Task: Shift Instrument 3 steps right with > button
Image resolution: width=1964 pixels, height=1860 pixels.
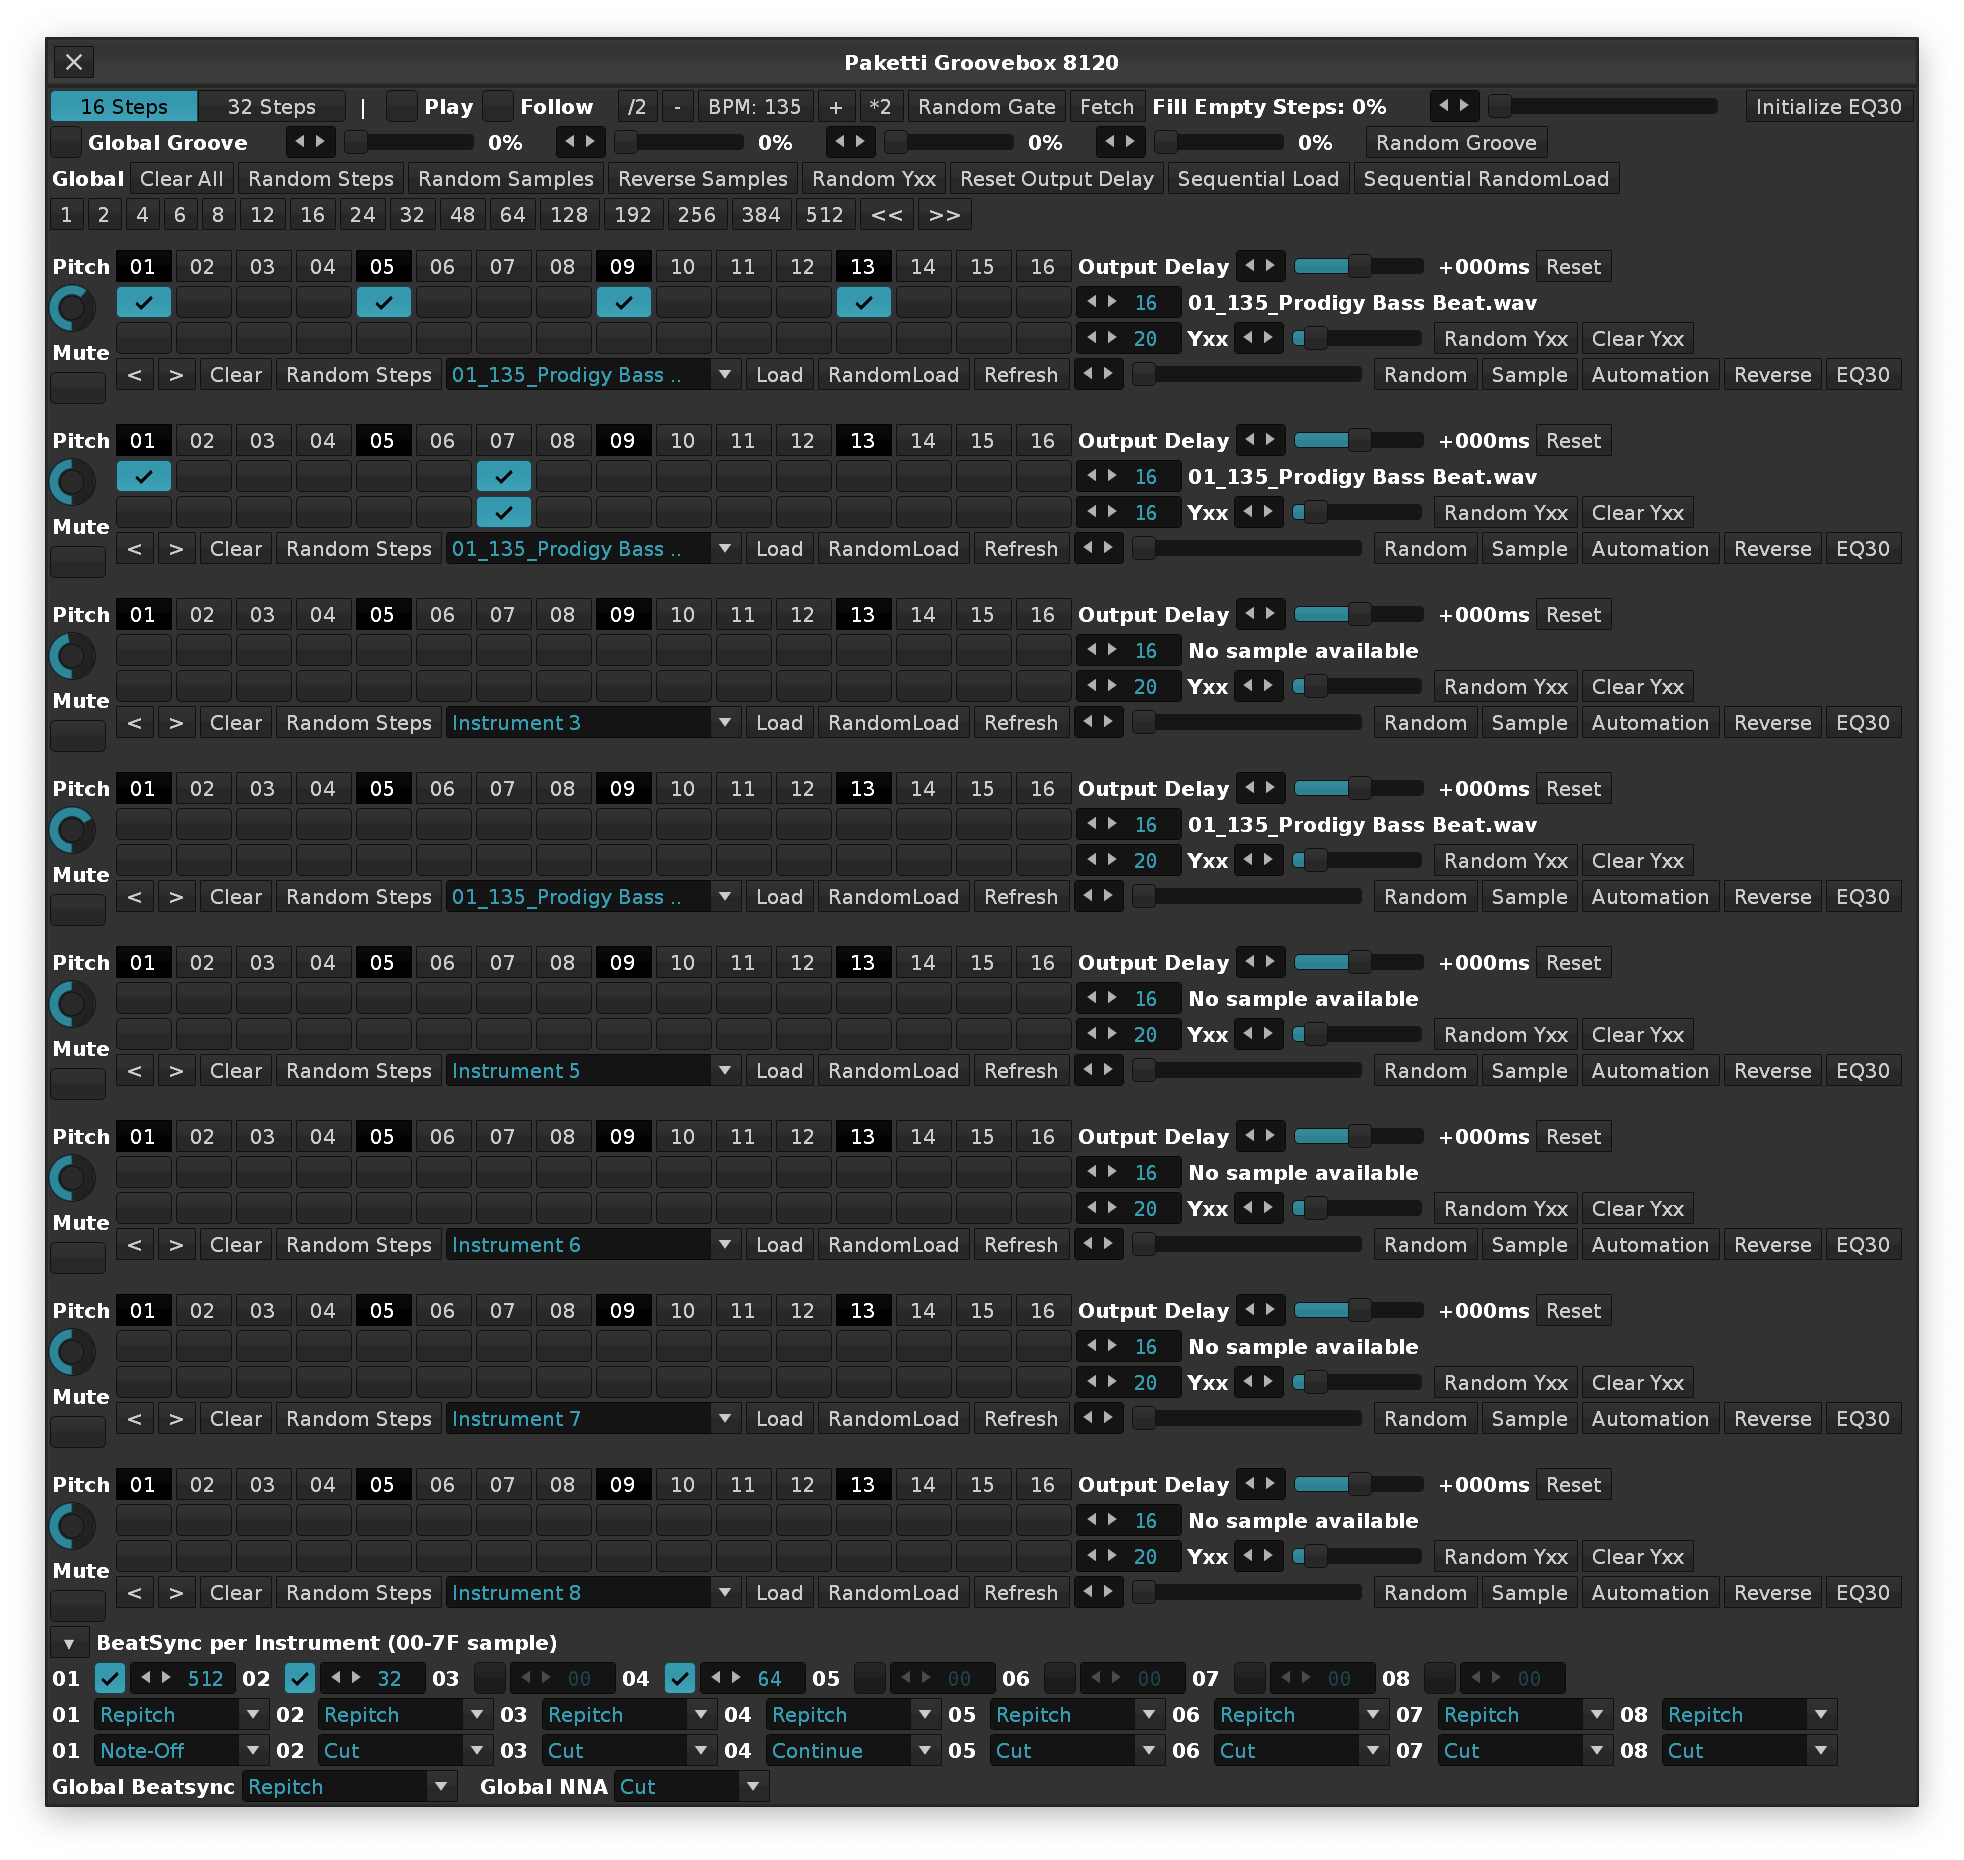Action: tap(176, 723)
